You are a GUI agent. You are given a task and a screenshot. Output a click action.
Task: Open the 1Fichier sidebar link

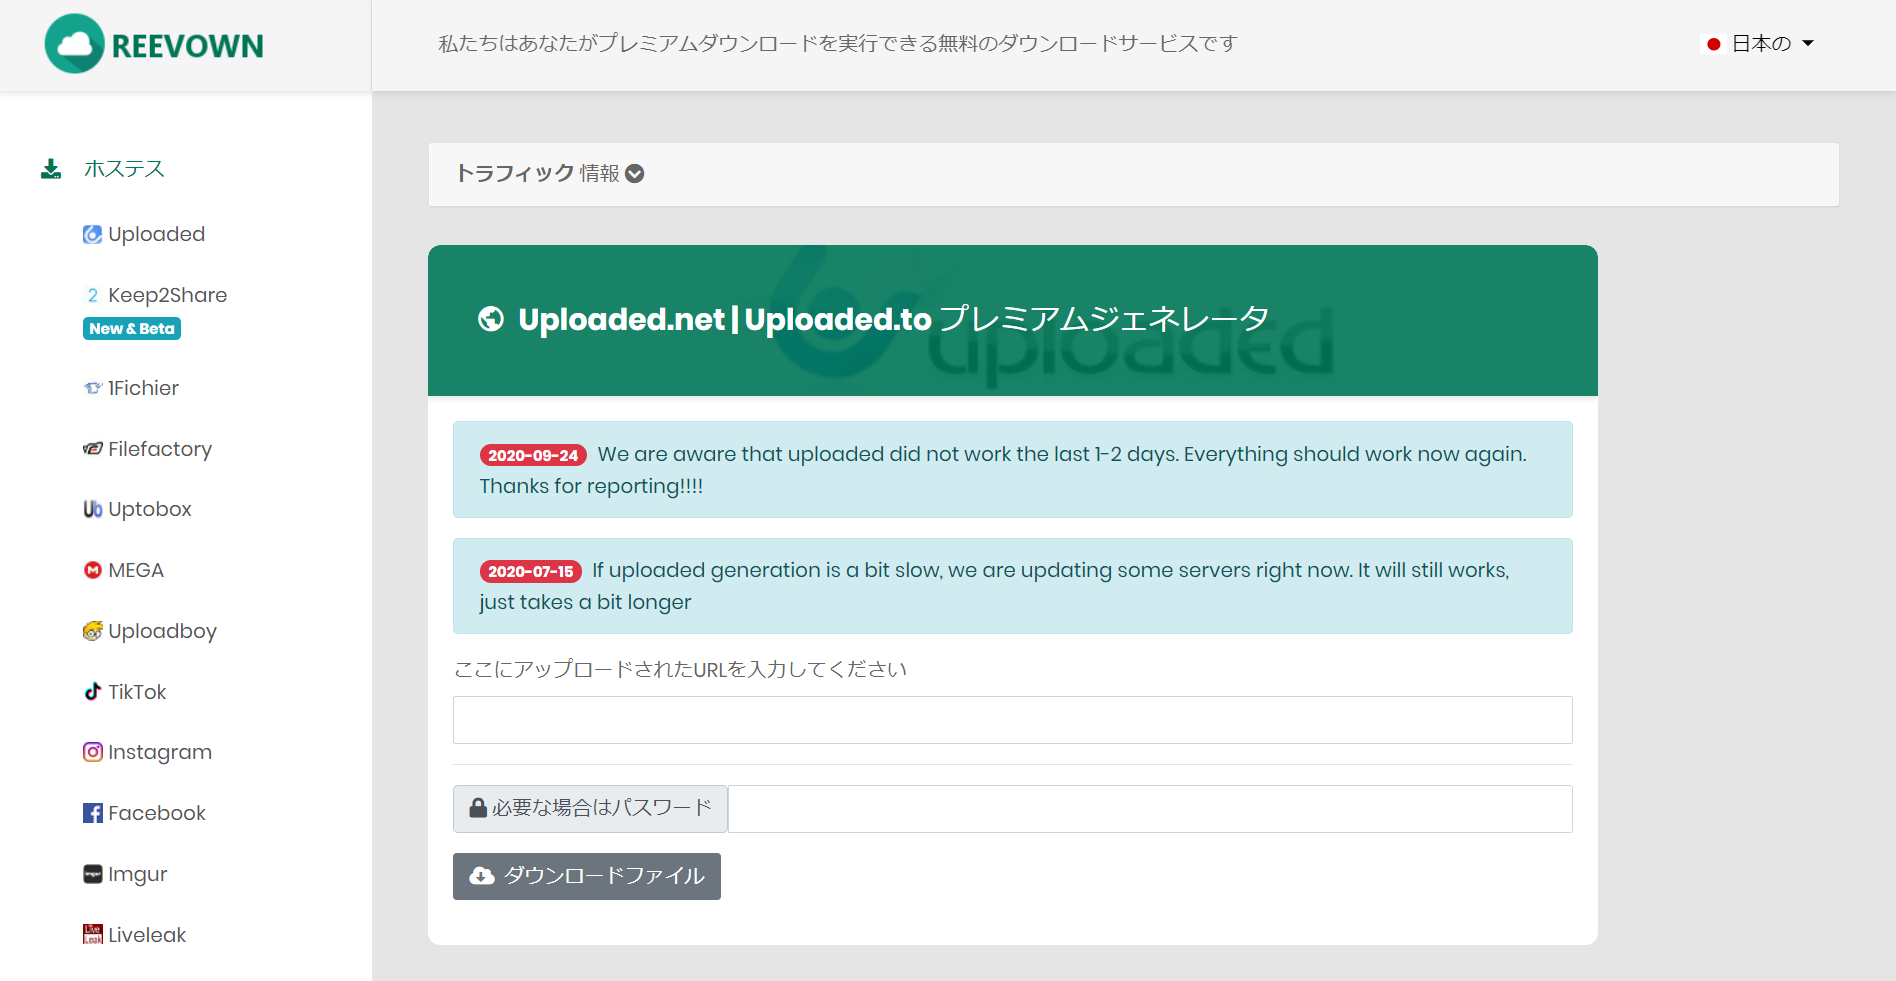click(x=143, y=388)
